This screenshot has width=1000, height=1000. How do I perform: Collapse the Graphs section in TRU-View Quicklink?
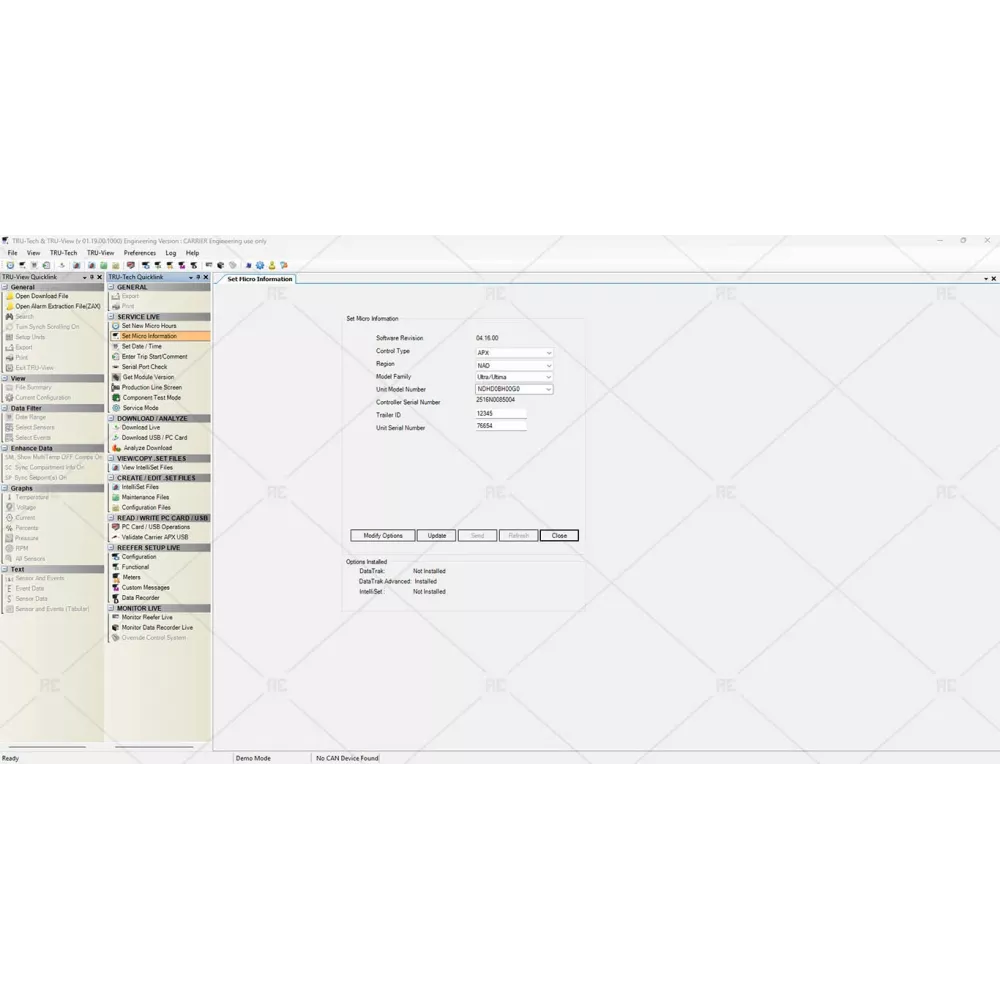click(5, 488)
